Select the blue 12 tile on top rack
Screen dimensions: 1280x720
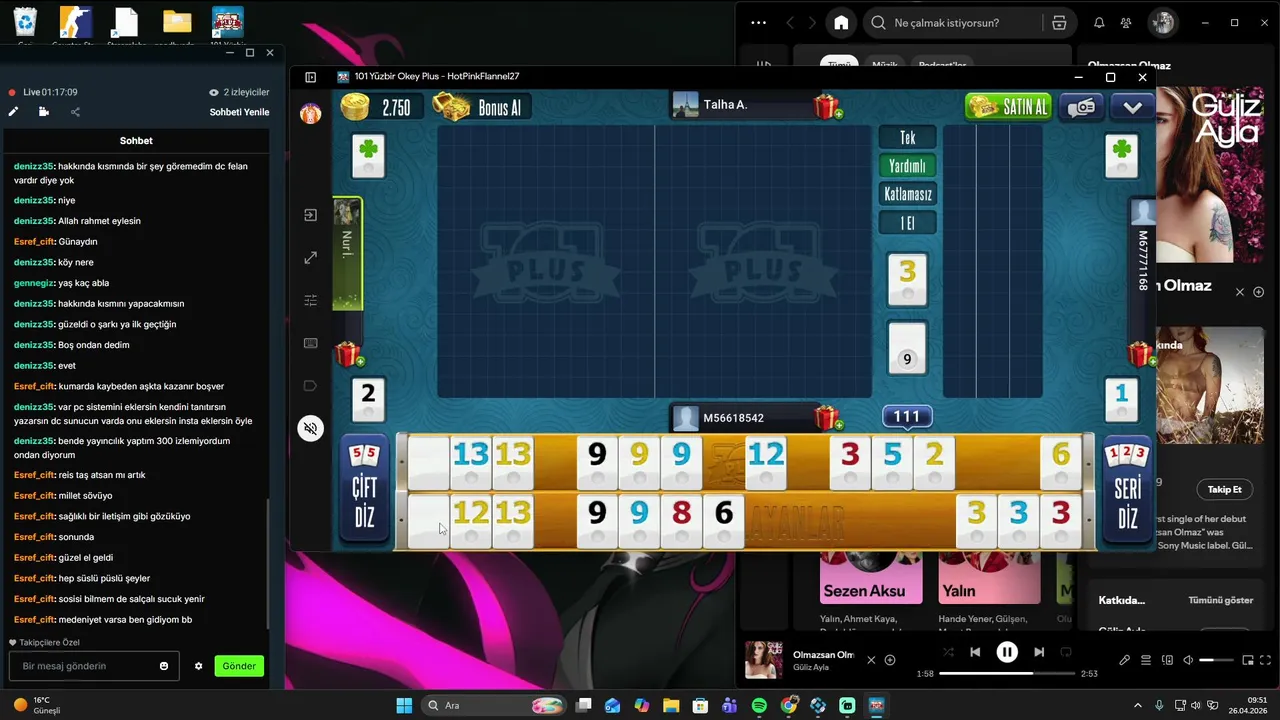pos(766,463)
